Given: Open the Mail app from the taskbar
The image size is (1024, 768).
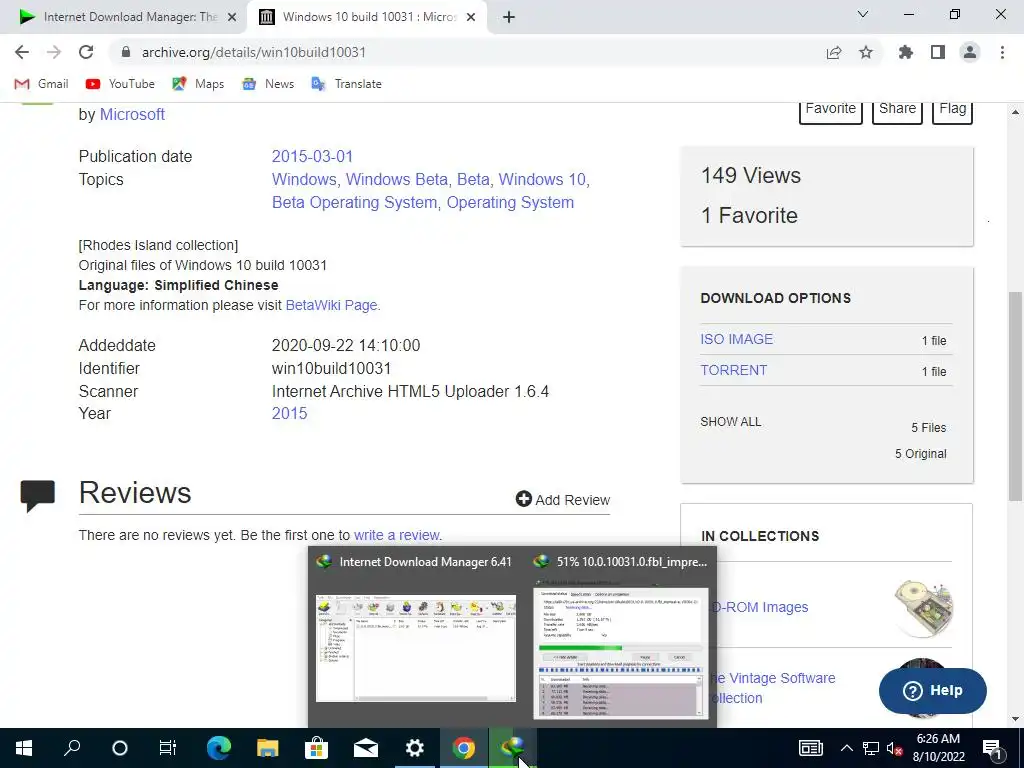Looking at the screenshot, I should click(365, 748).
